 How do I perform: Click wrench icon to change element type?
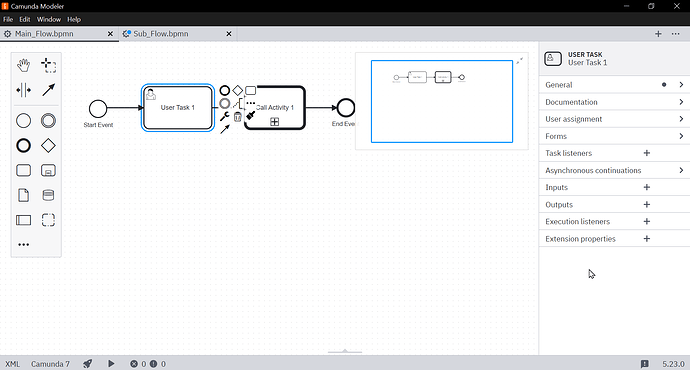tap(224, 116)
